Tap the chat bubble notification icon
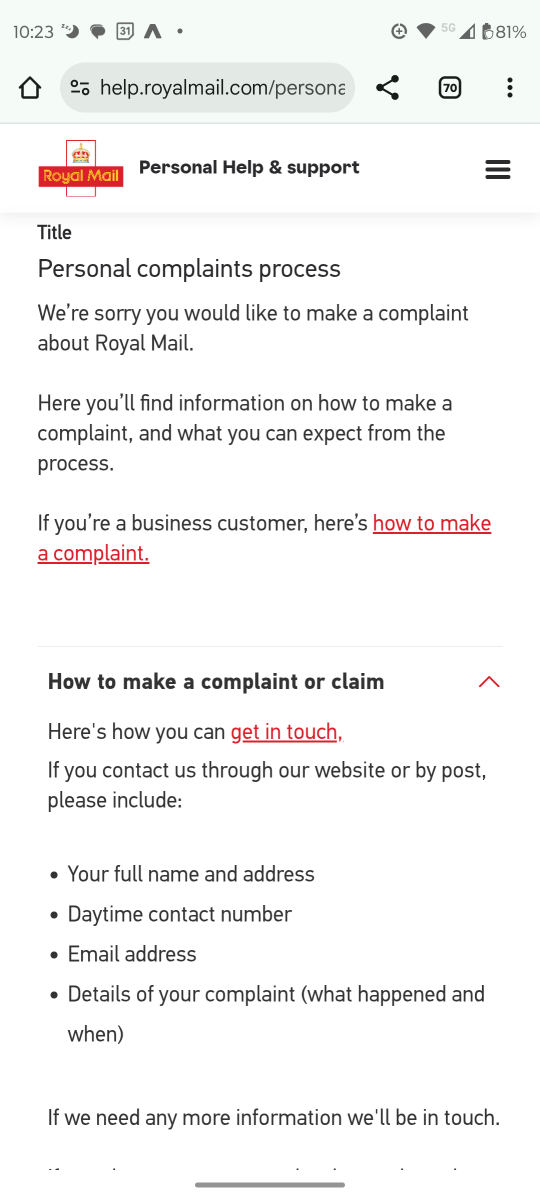Screen dimensions: 540x1200 point(98,32)
